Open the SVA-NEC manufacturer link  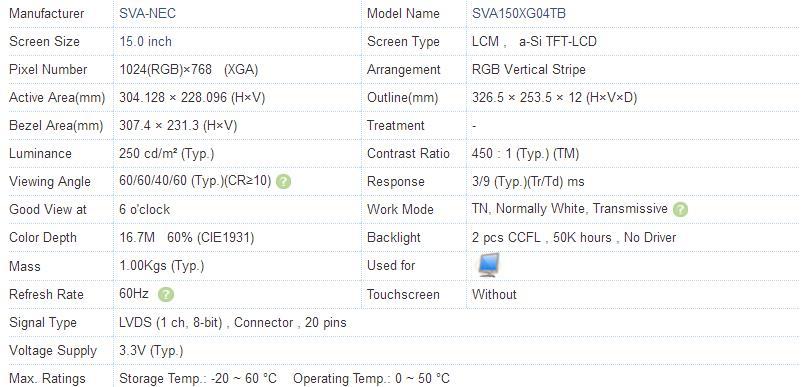pyautogui.click(x=147, y=13)
